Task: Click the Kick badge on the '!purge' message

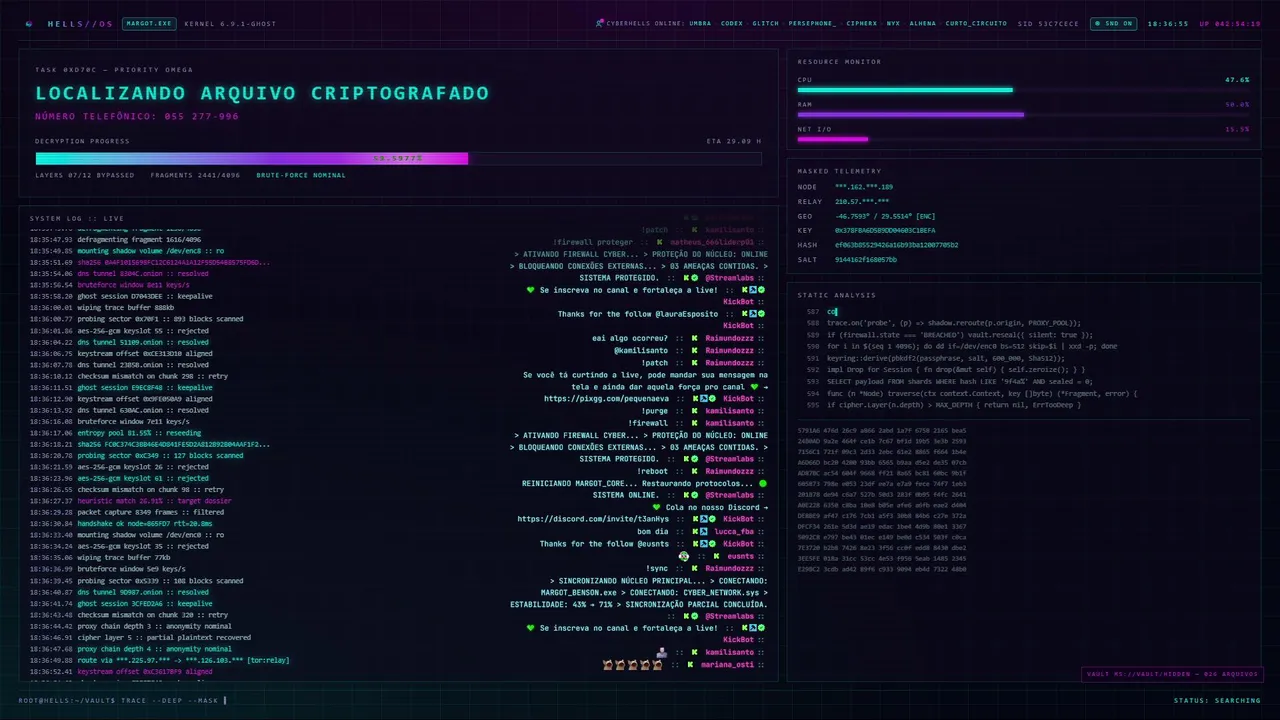Action: tap(694, 411)
